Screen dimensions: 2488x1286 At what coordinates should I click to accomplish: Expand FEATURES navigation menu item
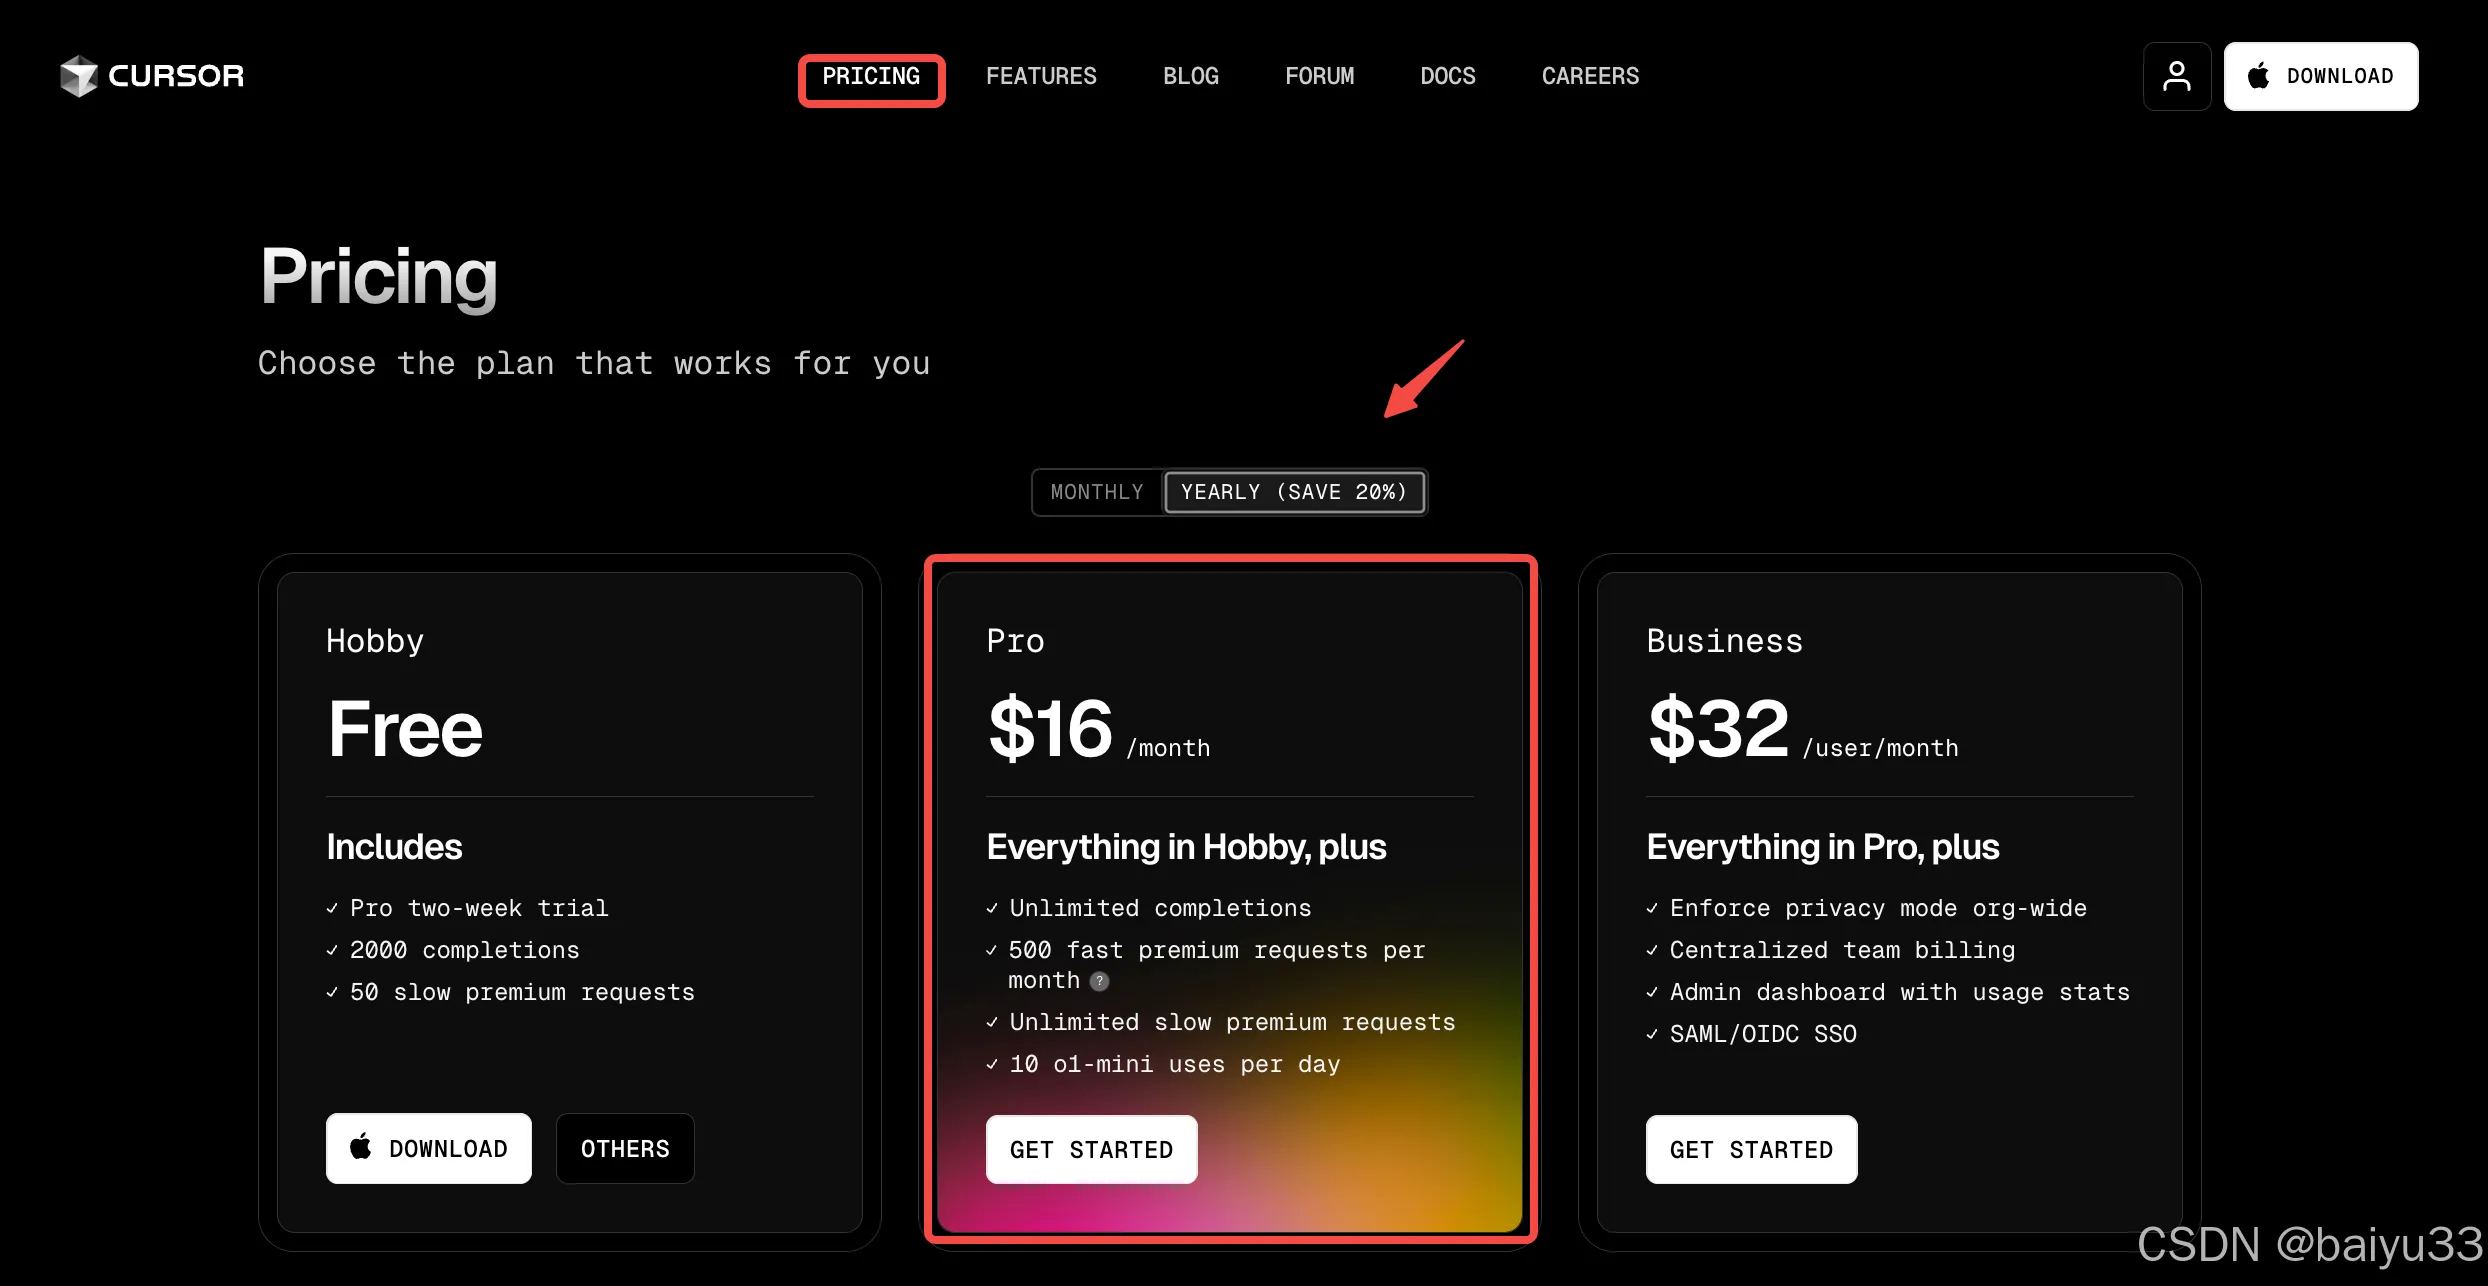(1040, 75)
